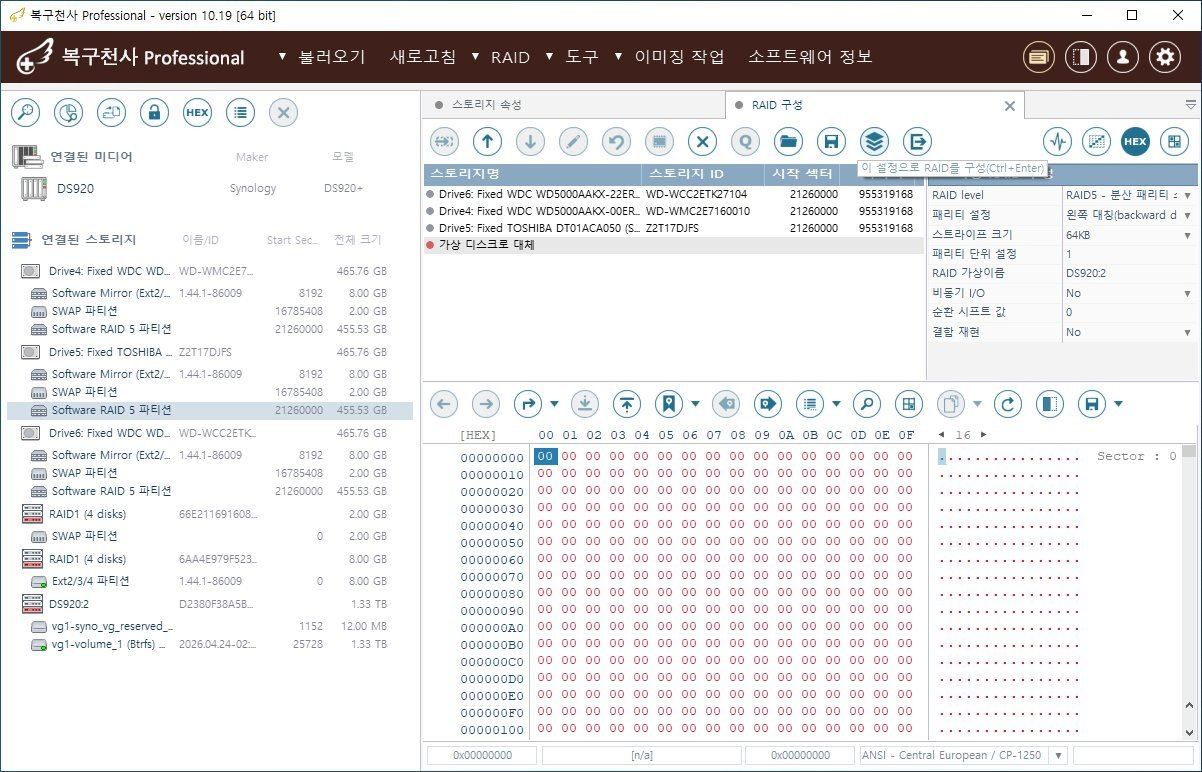The width and height of the screenshot is (1202, 772).
Task: Select the DS920:2 storage entry
Action: 209,604
